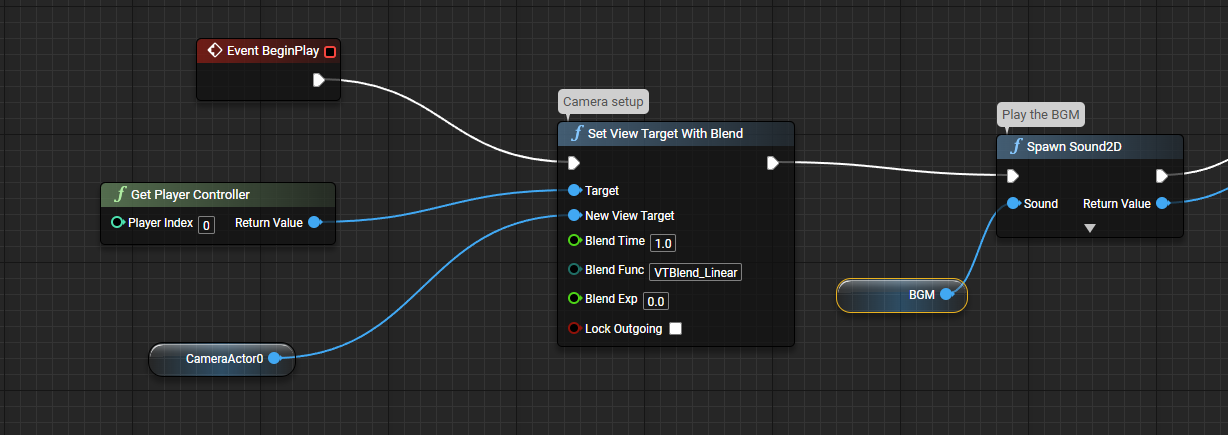Select the Play the BGM comment bubble
The height and width of the screenshot is (435, 1228).
(1040, 115)
